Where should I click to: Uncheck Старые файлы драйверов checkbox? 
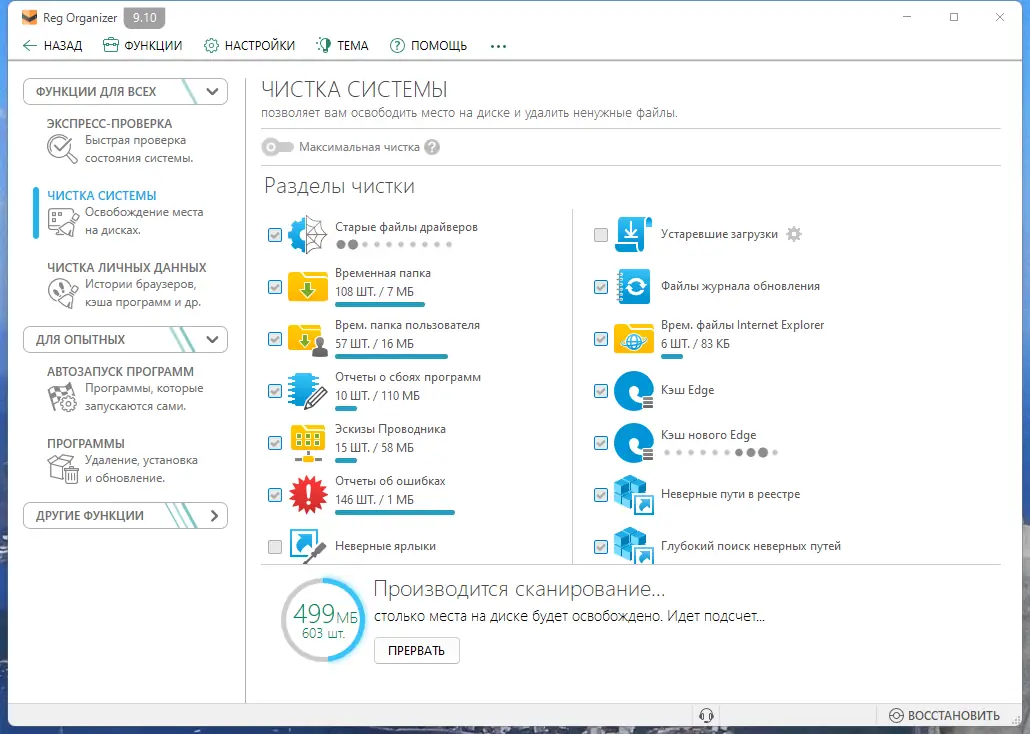click(275, 235)
